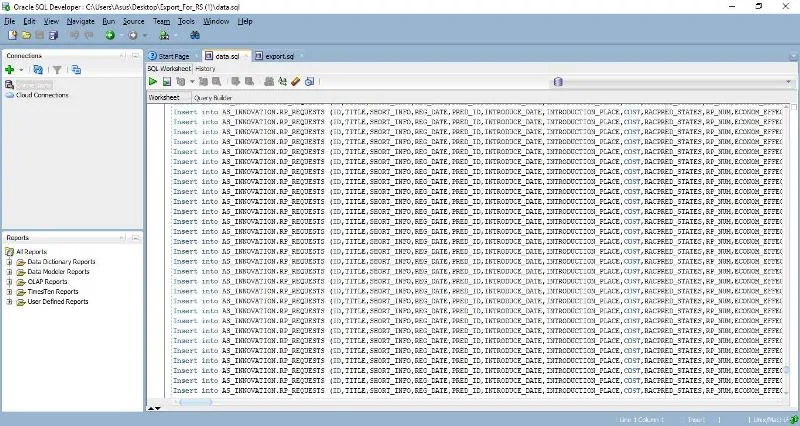Screen dimensions: 800x426
Task: Click the To Upper/Lower/InitCap icon
Action: click(283, 82)
